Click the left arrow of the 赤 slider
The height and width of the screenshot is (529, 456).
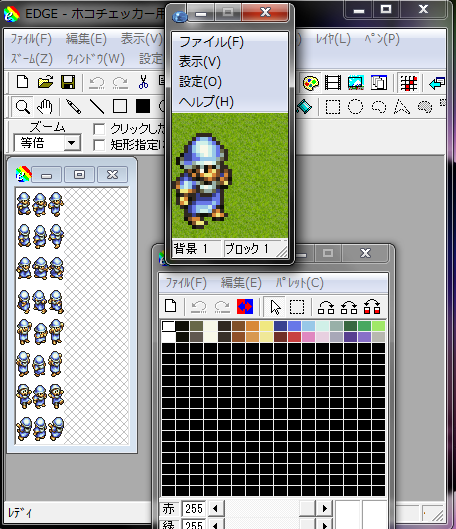click(215, 508)
